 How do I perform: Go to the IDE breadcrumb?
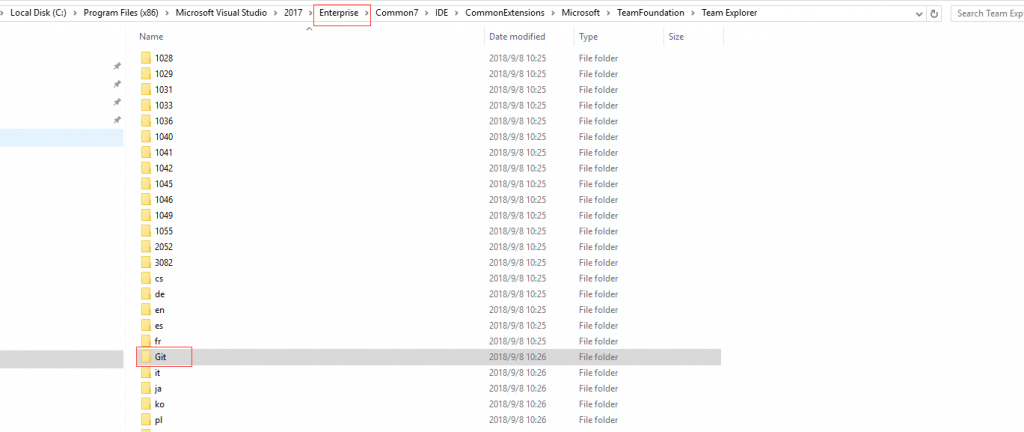point(441,13)
